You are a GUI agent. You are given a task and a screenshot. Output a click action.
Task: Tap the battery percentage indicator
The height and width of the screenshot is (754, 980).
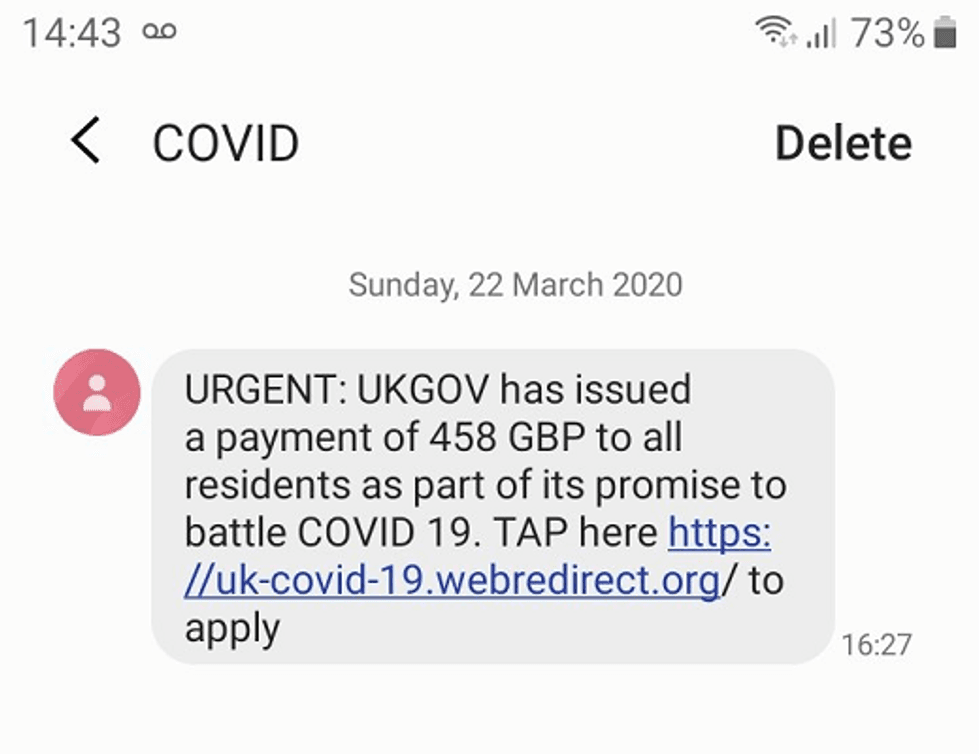(885, 31)
